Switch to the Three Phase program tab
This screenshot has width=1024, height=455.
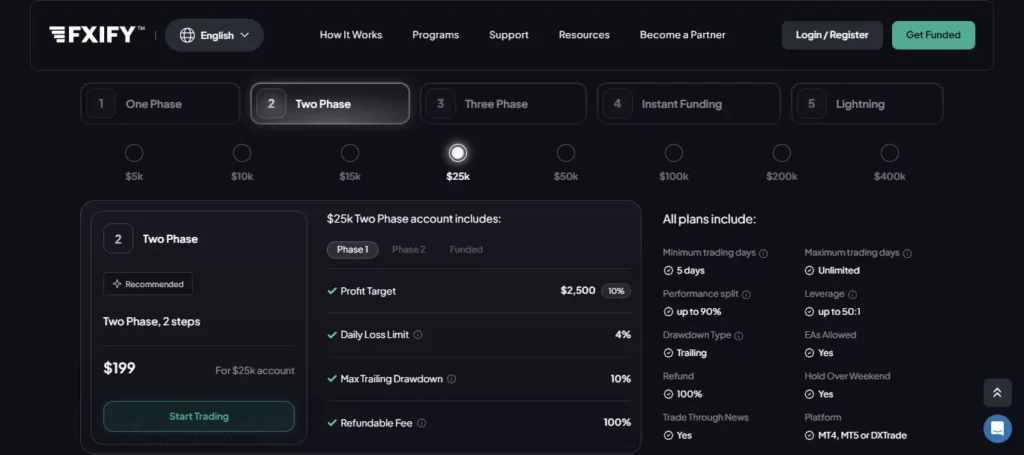coord(503,103)
